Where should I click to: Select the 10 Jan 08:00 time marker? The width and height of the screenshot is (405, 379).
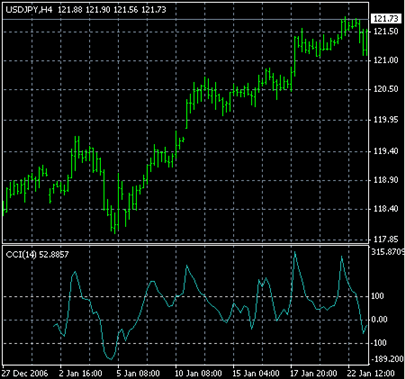coord(198,373)
